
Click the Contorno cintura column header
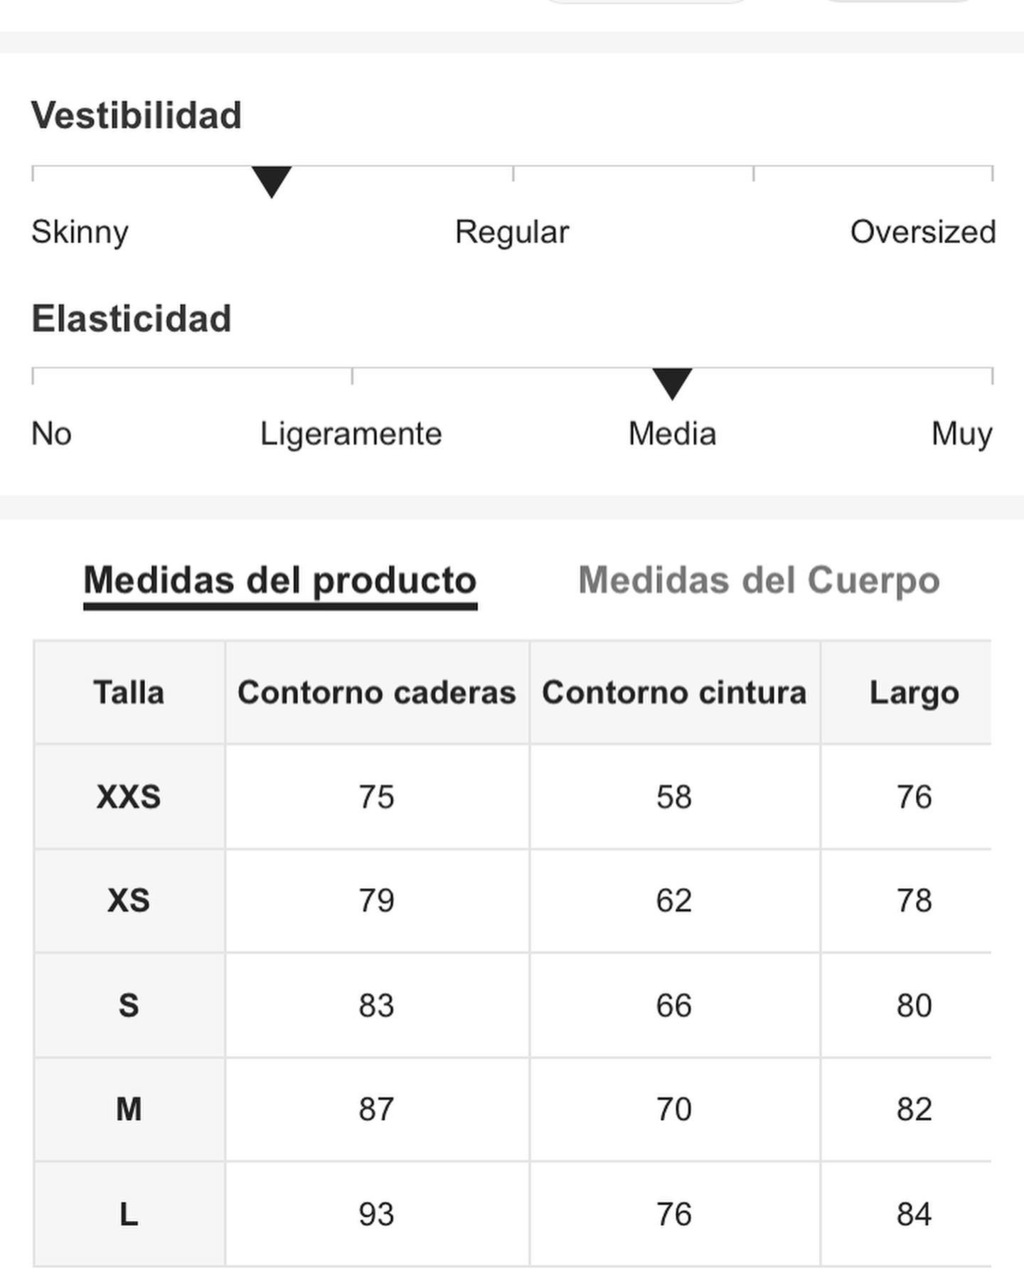coord(674,692)
